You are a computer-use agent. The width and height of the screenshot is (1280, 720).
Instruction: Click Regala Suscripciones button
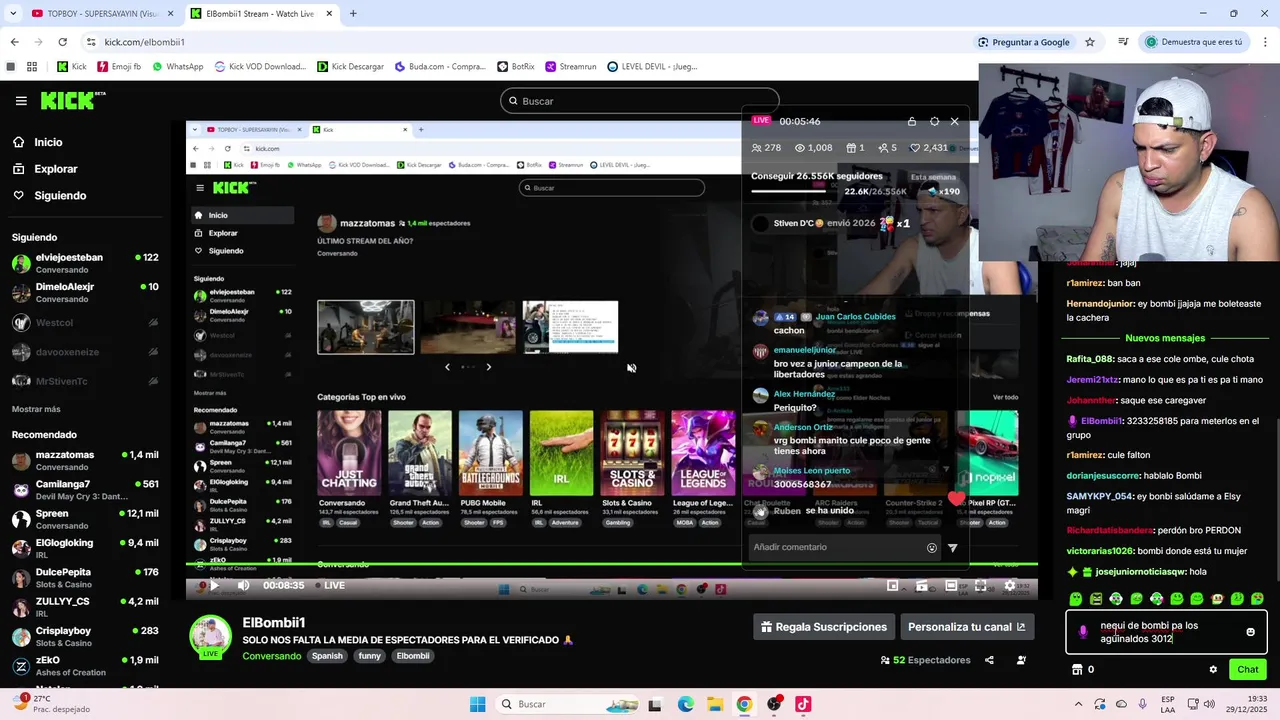click(824, 627)
